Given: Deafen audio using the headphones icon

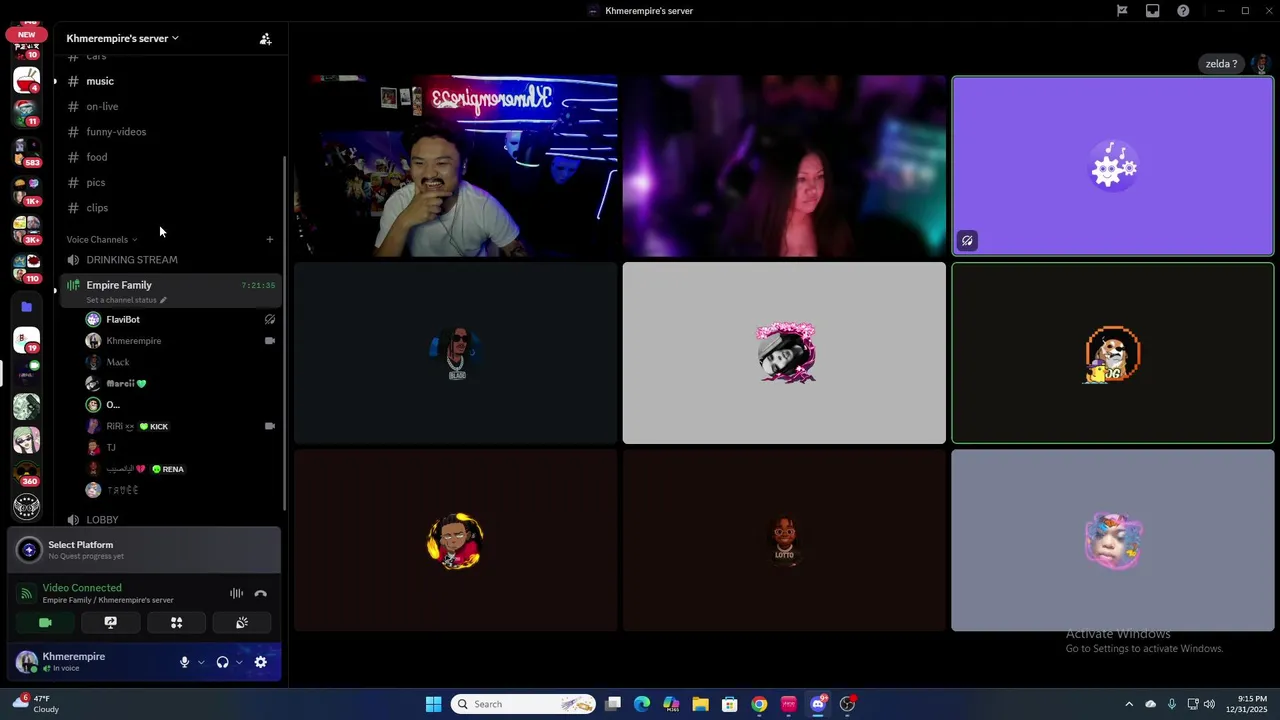Looking at the screenshot, I should [x=222, y=662].
